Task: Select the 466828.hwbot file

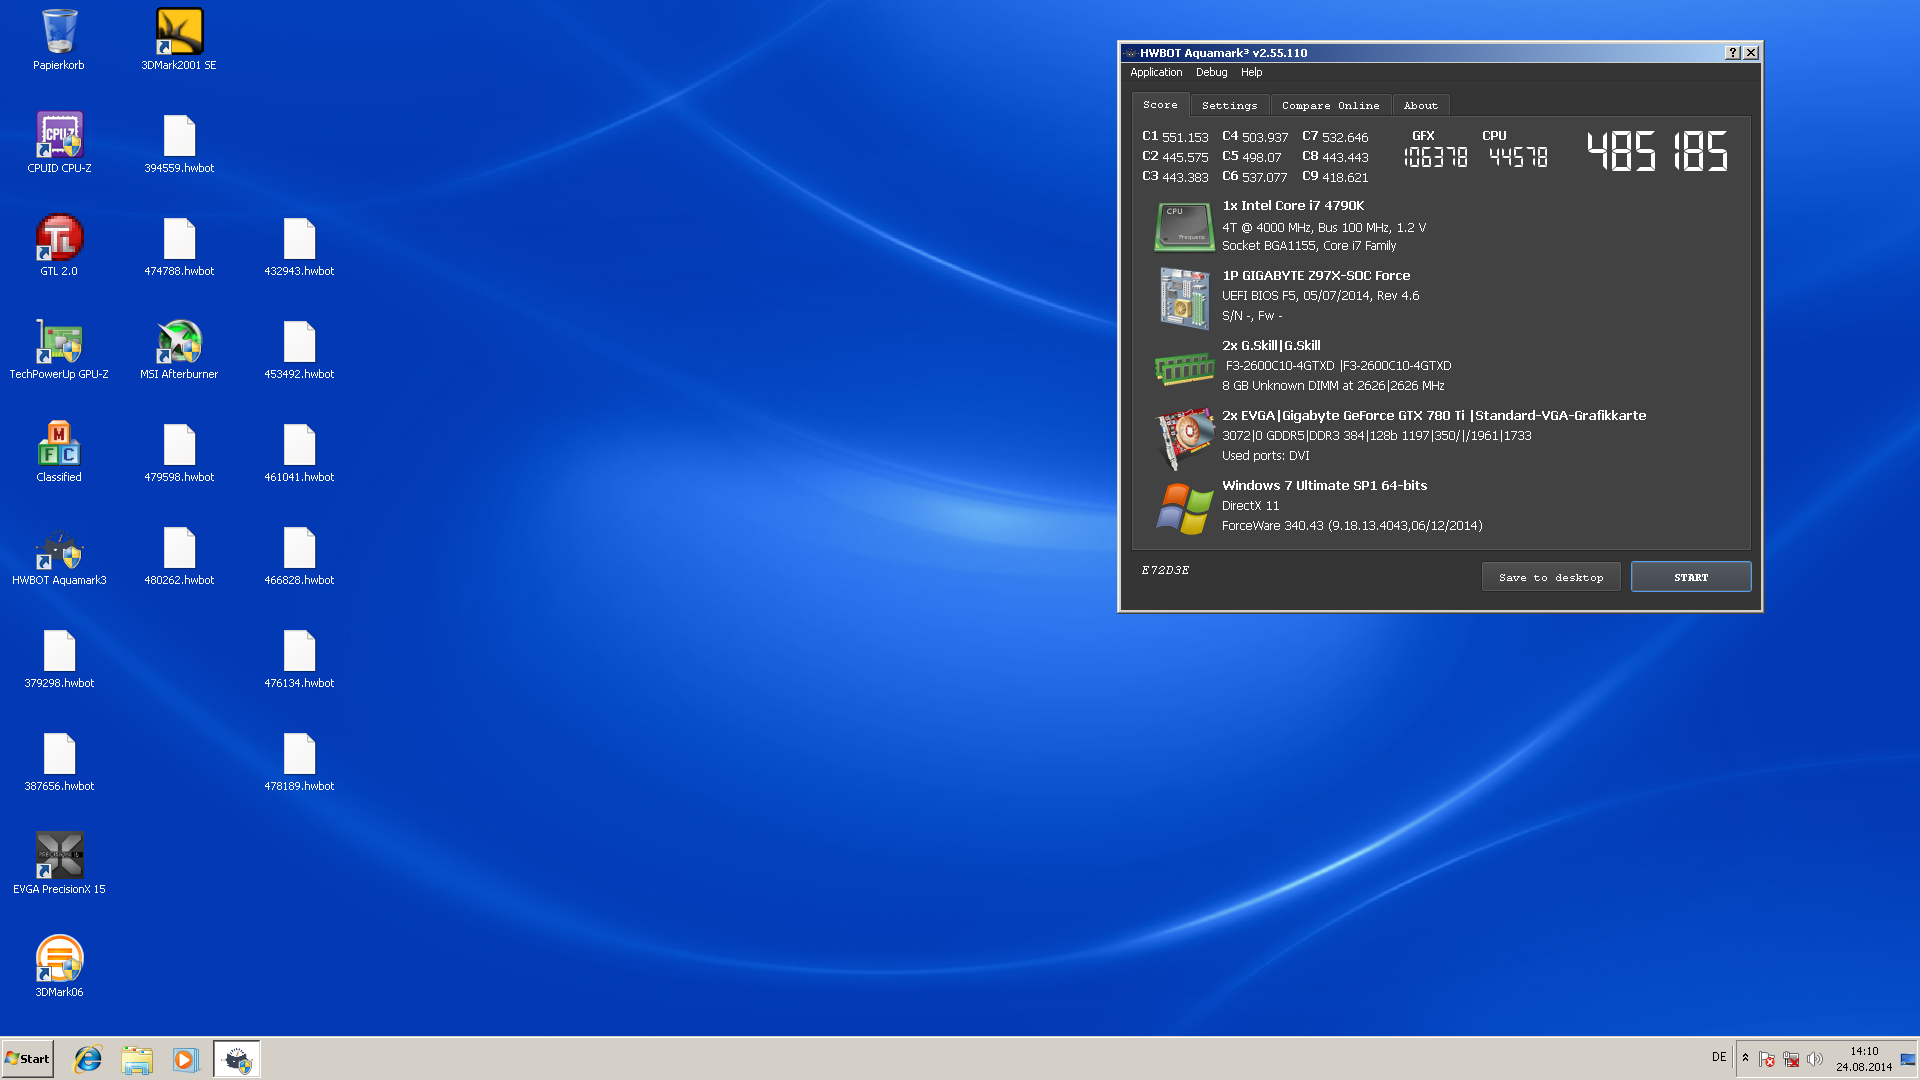Action: [299, 555]
